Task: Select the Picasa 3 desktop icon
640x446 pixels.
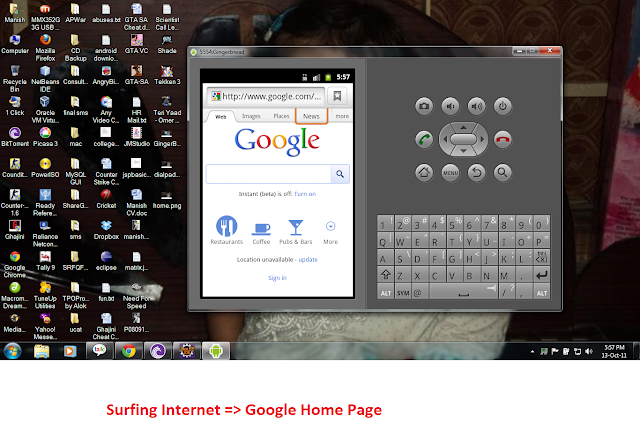Action: 45,137
